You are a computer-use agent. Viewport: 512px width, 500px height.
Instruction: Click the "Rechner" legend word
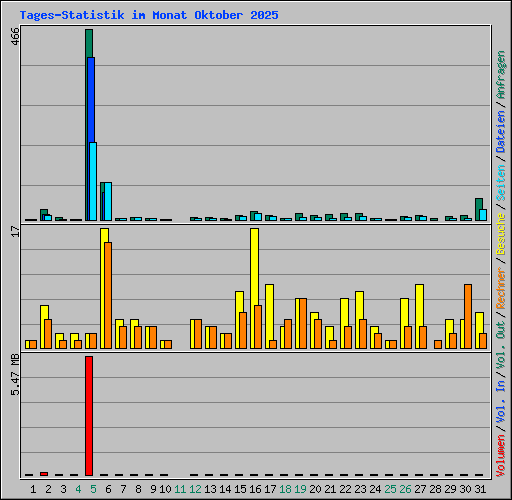pyautogui.click(x=501, y=288)
